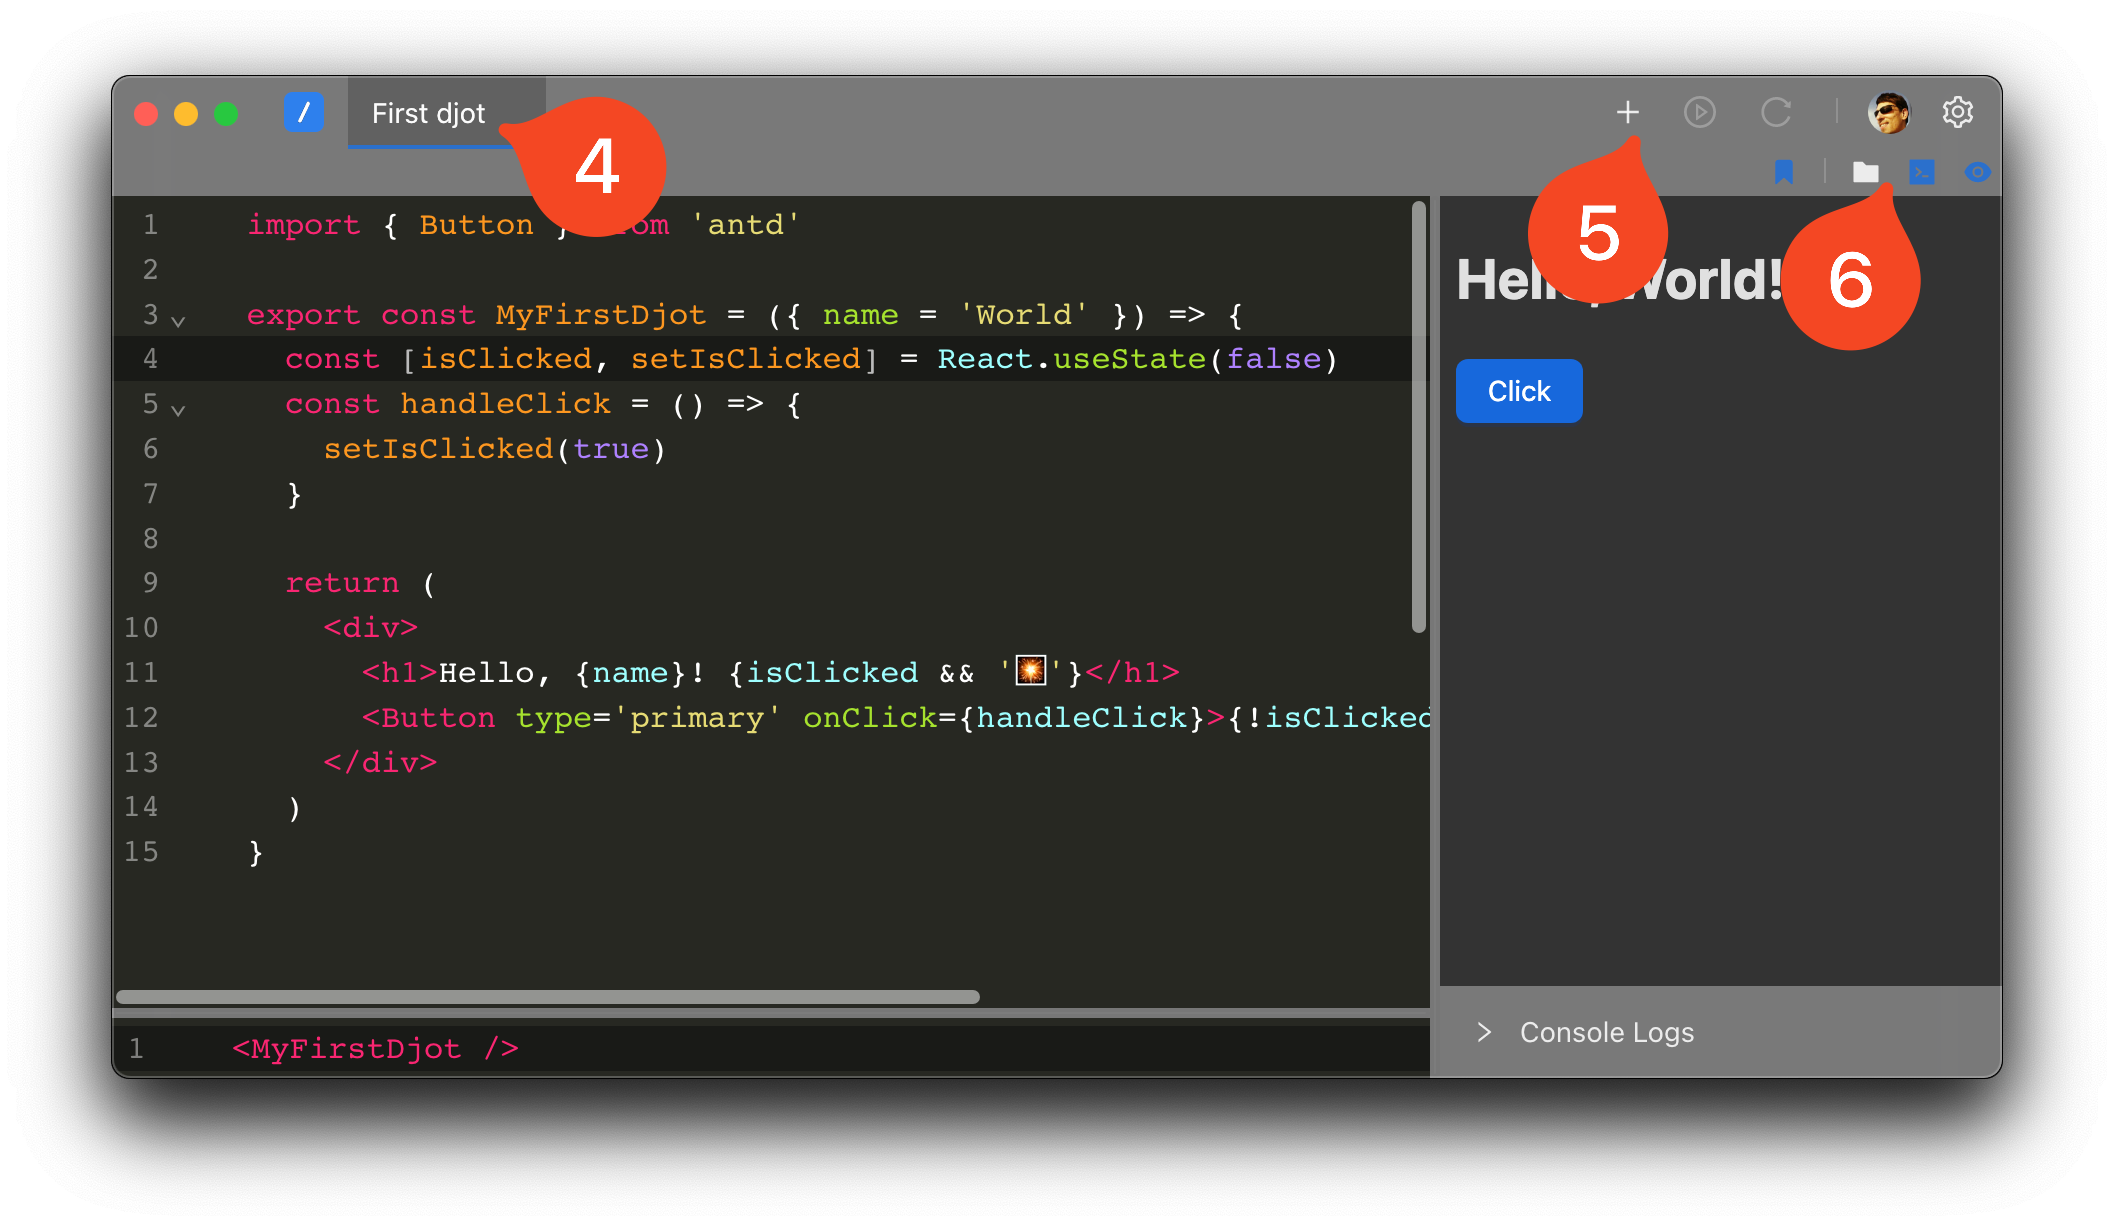This screenshot has height=1226, width=2114.
Task: Click the user avatar icon top right
Action: tap(1889, 111)
